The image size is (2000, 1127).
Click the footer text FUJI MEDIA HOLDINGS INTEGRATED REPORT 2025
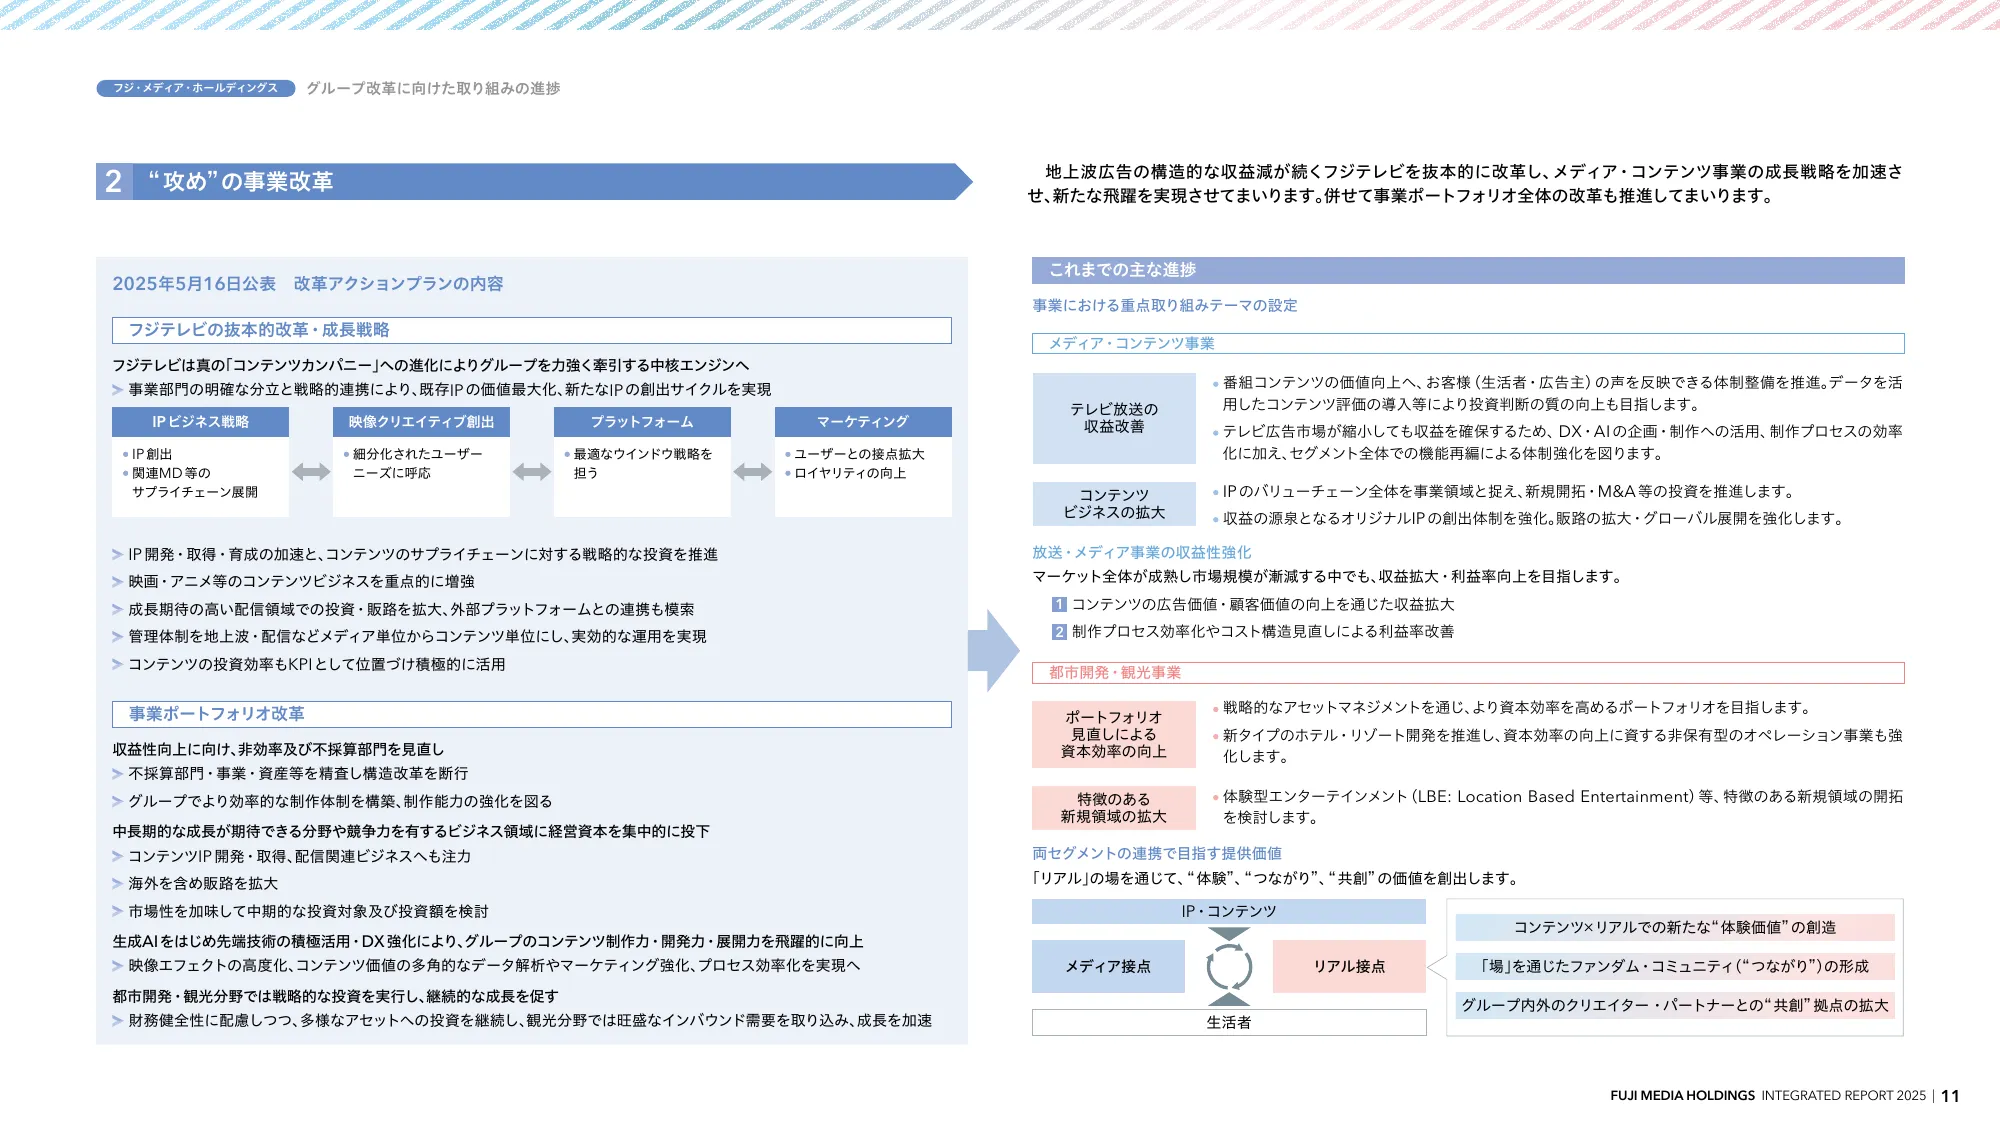1768,1096
